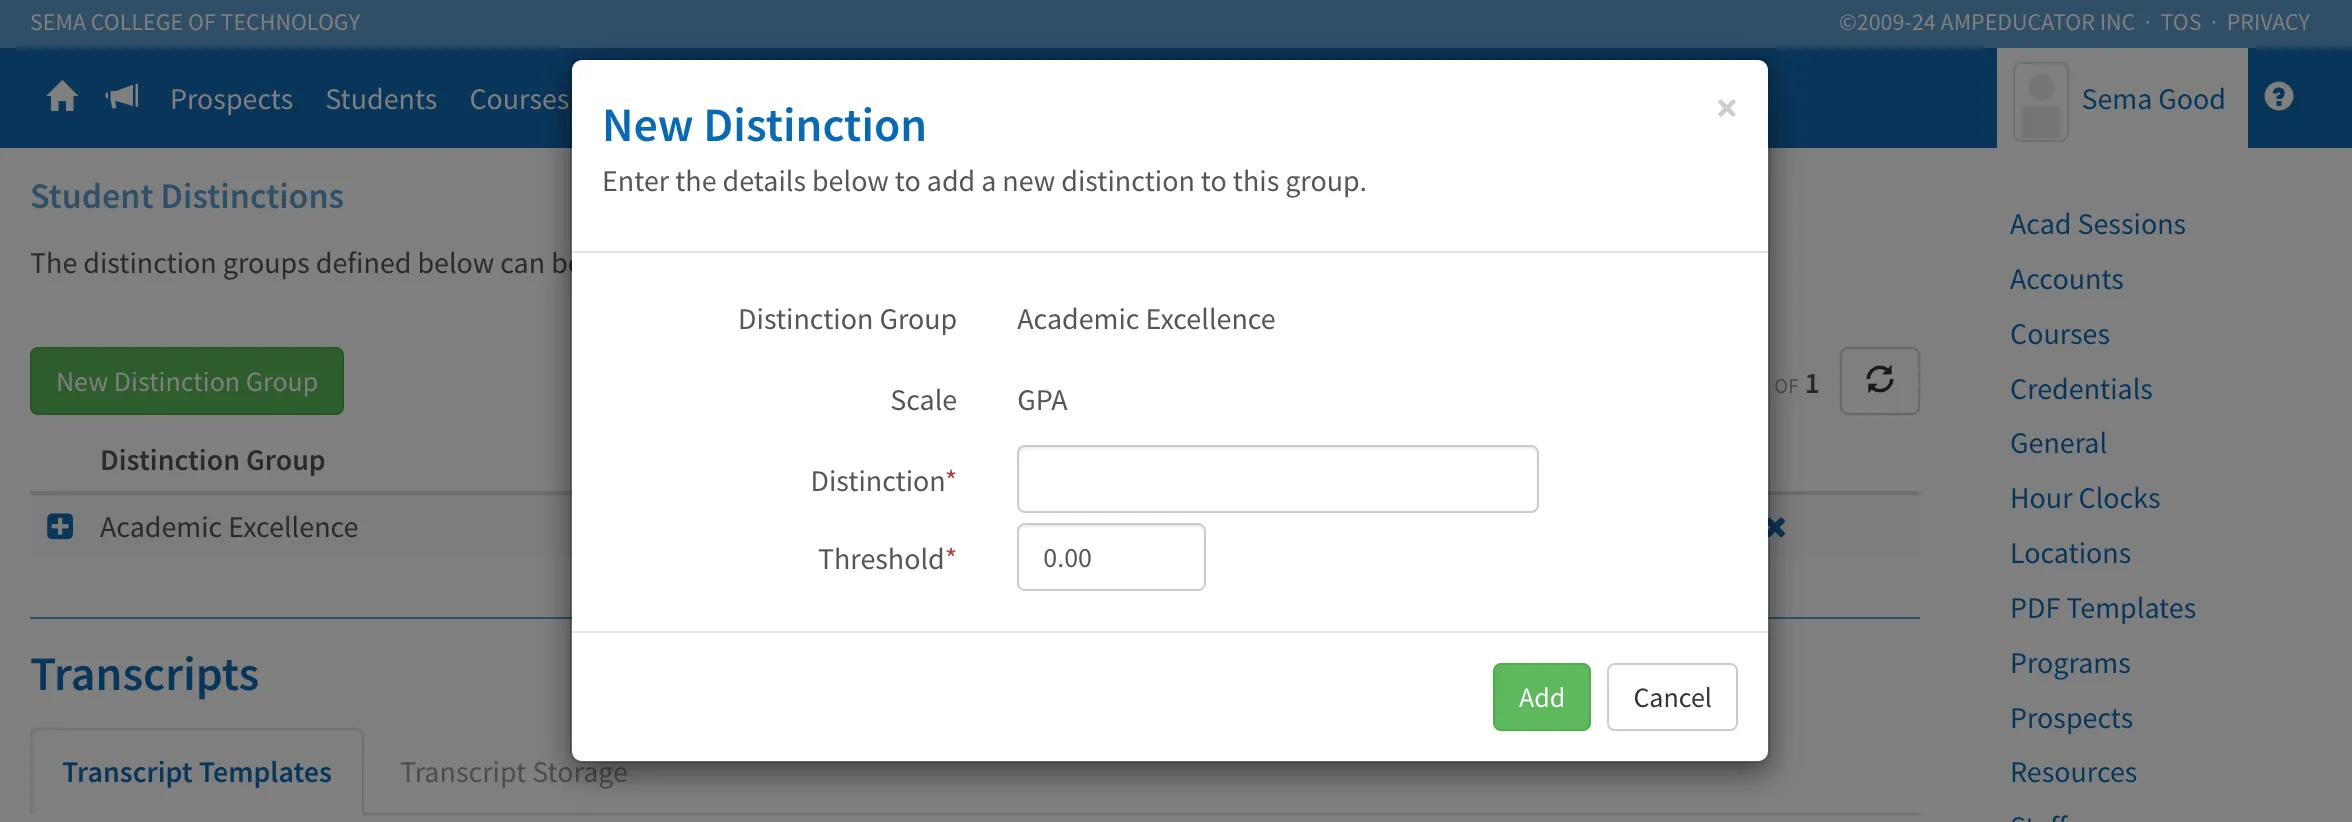Go to Acad Sessions settings
Image resolution: width=2352 pixels, height=822 pixels.
coord(2098,224)
